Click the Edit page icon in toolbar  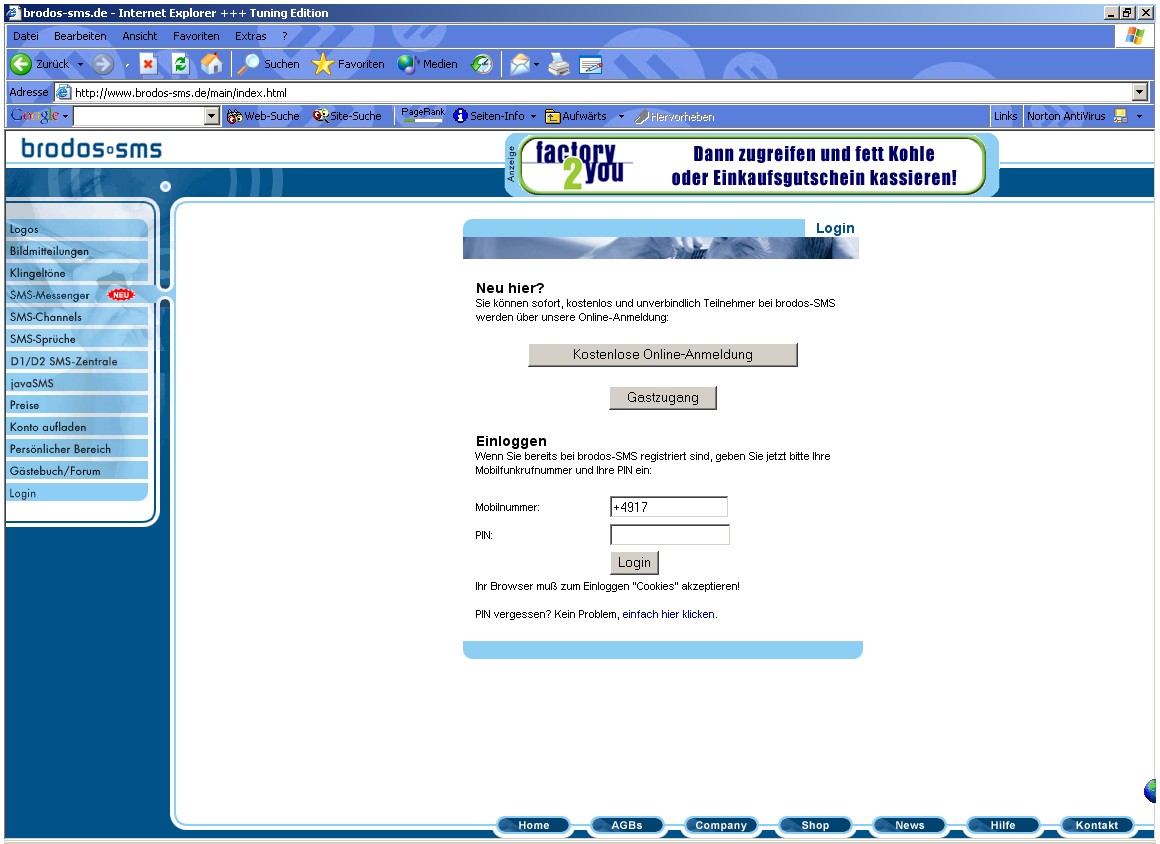tap(590, 65)
